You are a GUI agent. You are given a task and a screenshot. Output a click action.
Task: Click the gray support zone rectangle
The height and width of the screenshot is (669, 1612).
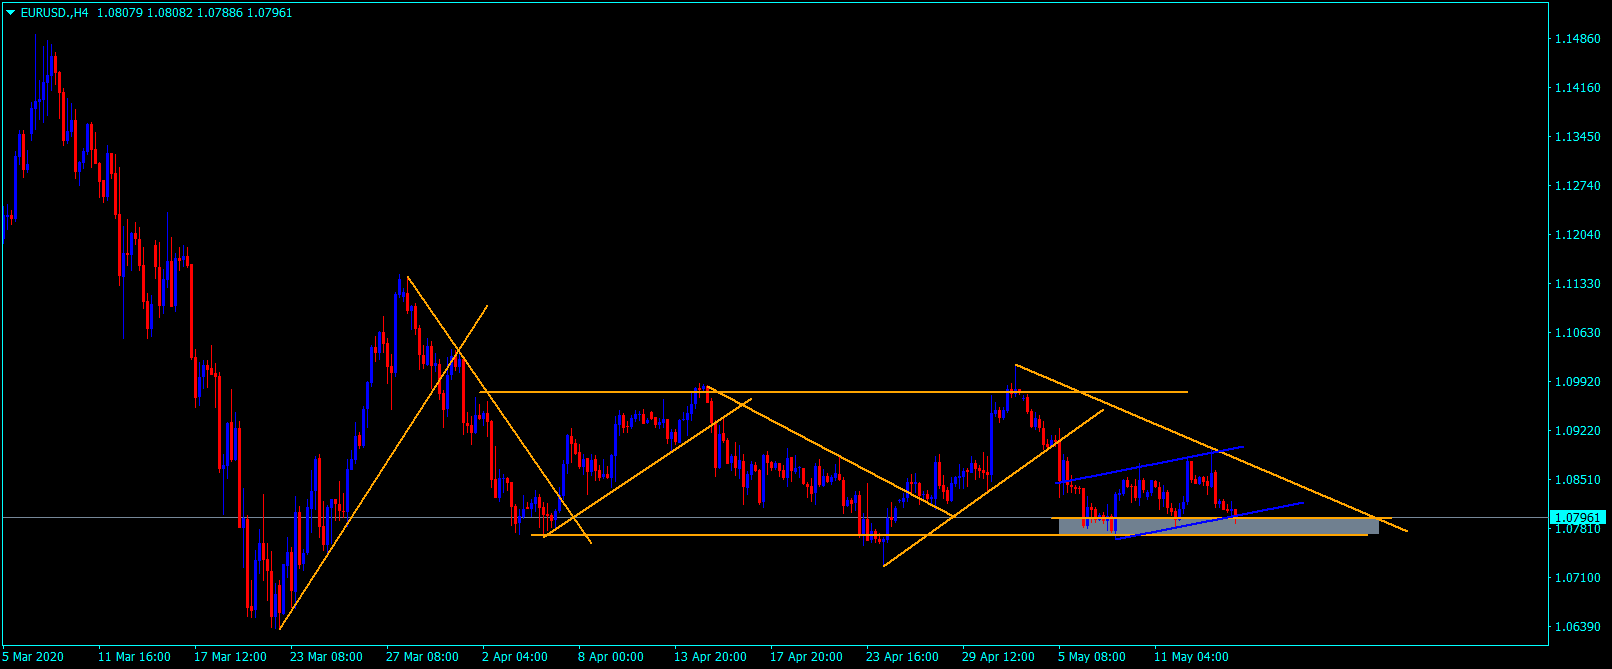point(1218,526)
